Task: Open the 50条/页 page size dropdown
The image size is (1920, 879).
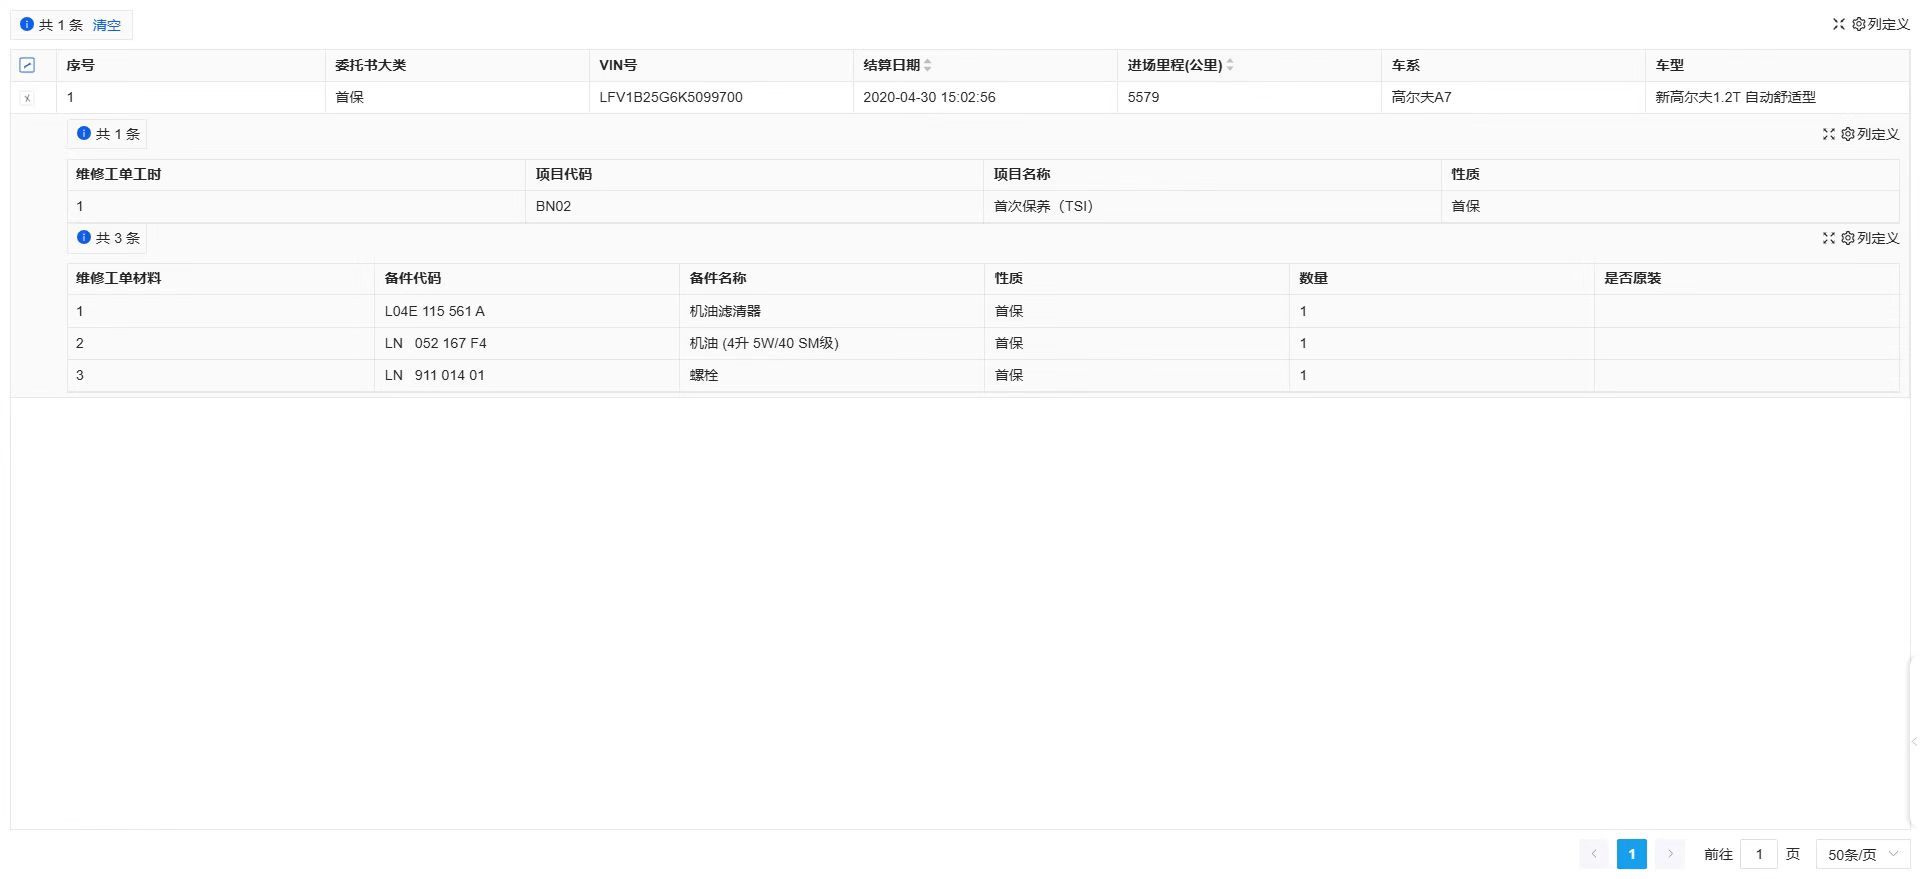Action: point(1862,854)
